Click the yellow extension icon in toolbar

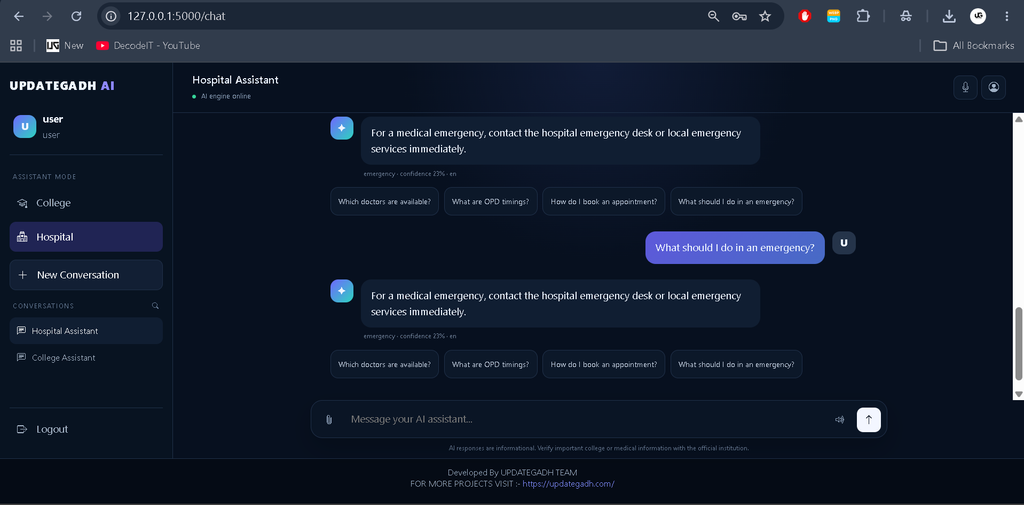click(833, 16)
